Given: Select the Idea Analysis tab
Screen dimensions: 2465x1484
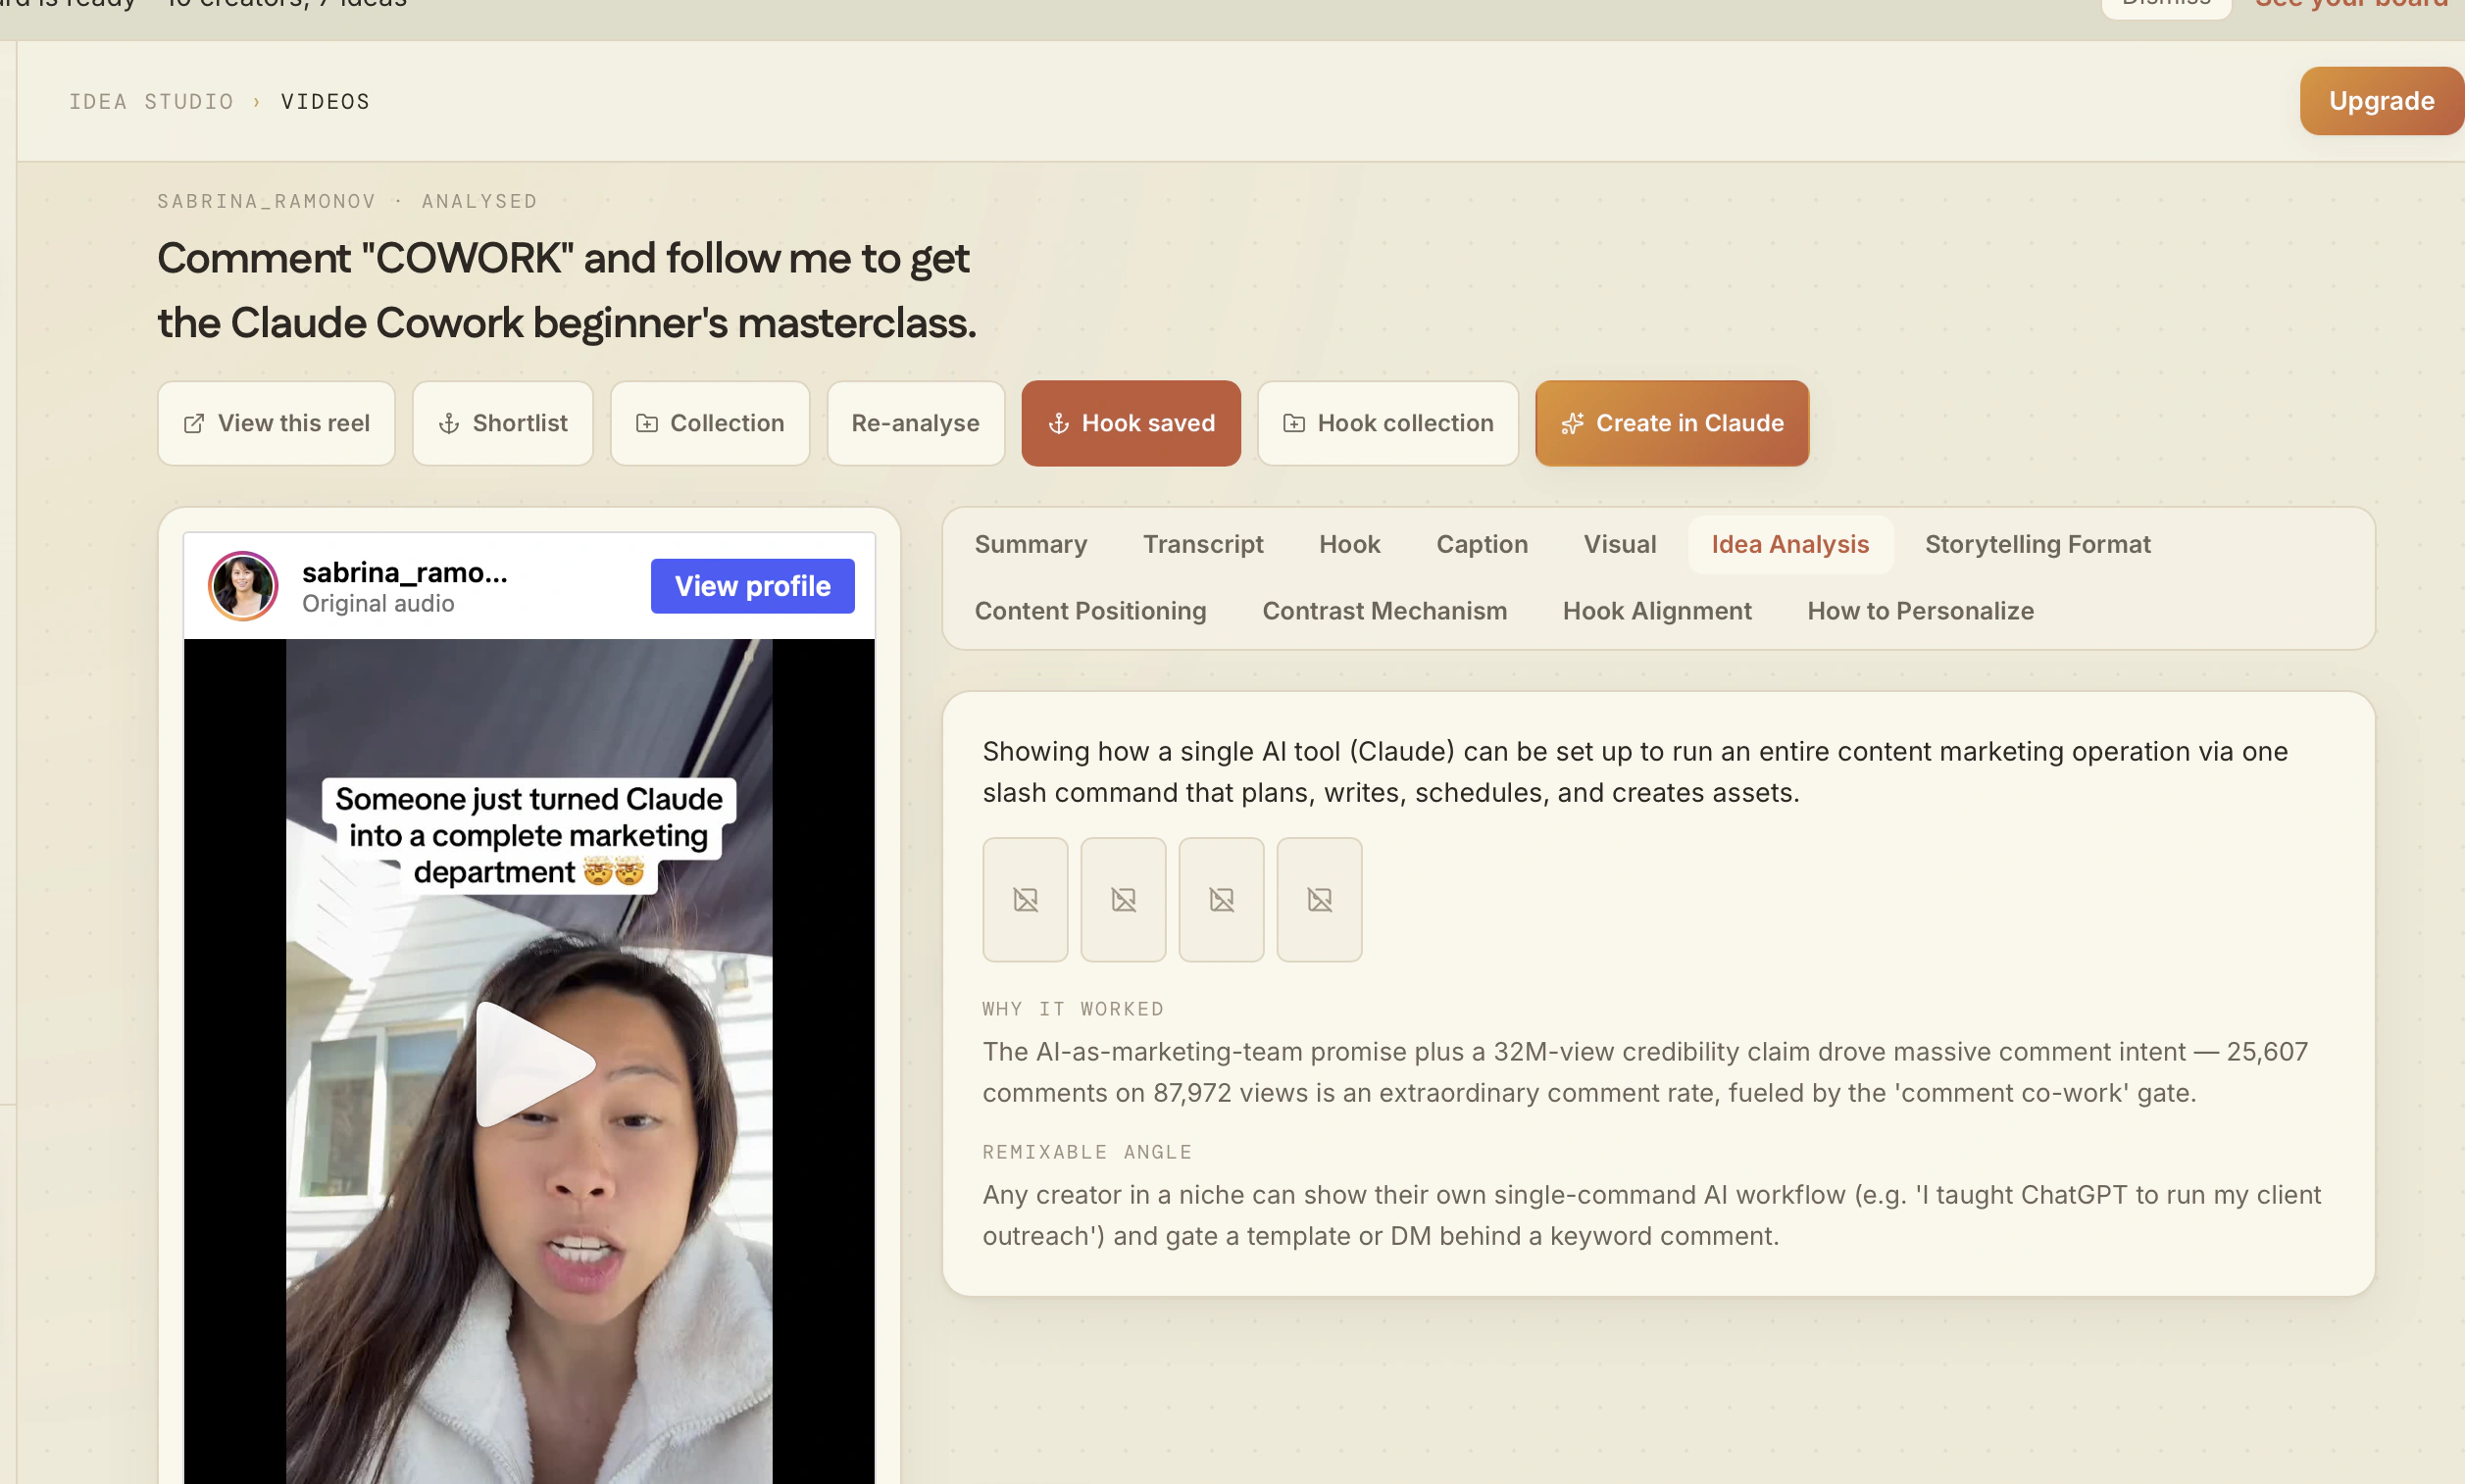Looking at the screenshot, I should (x=1790, y=544).
